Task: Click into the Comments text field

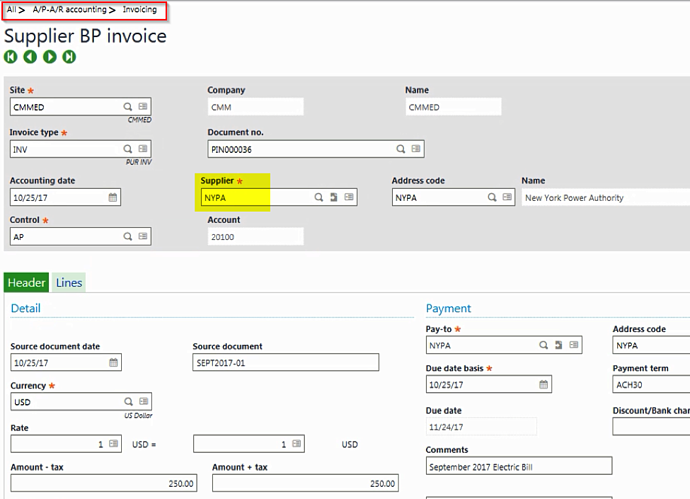Action: coord(518,466)
